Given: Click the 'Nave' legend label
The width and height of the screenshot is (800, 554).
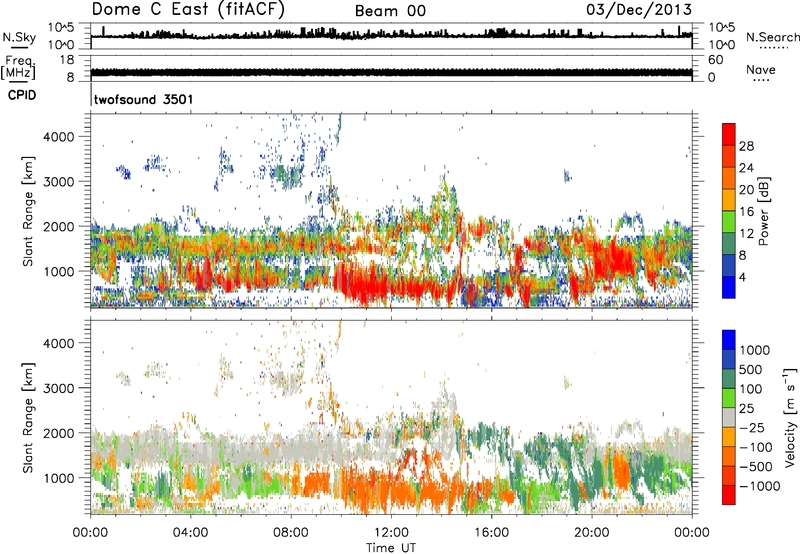Looking at the screenshot, I should point(761,69).
